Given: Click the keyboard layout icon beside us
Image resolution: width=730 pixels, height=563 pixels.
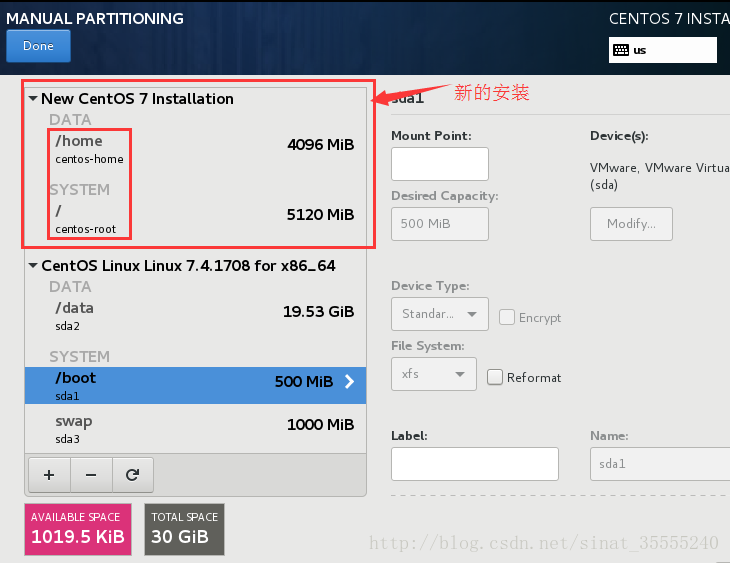Looking at the screenshot, I should pos(621,50).
